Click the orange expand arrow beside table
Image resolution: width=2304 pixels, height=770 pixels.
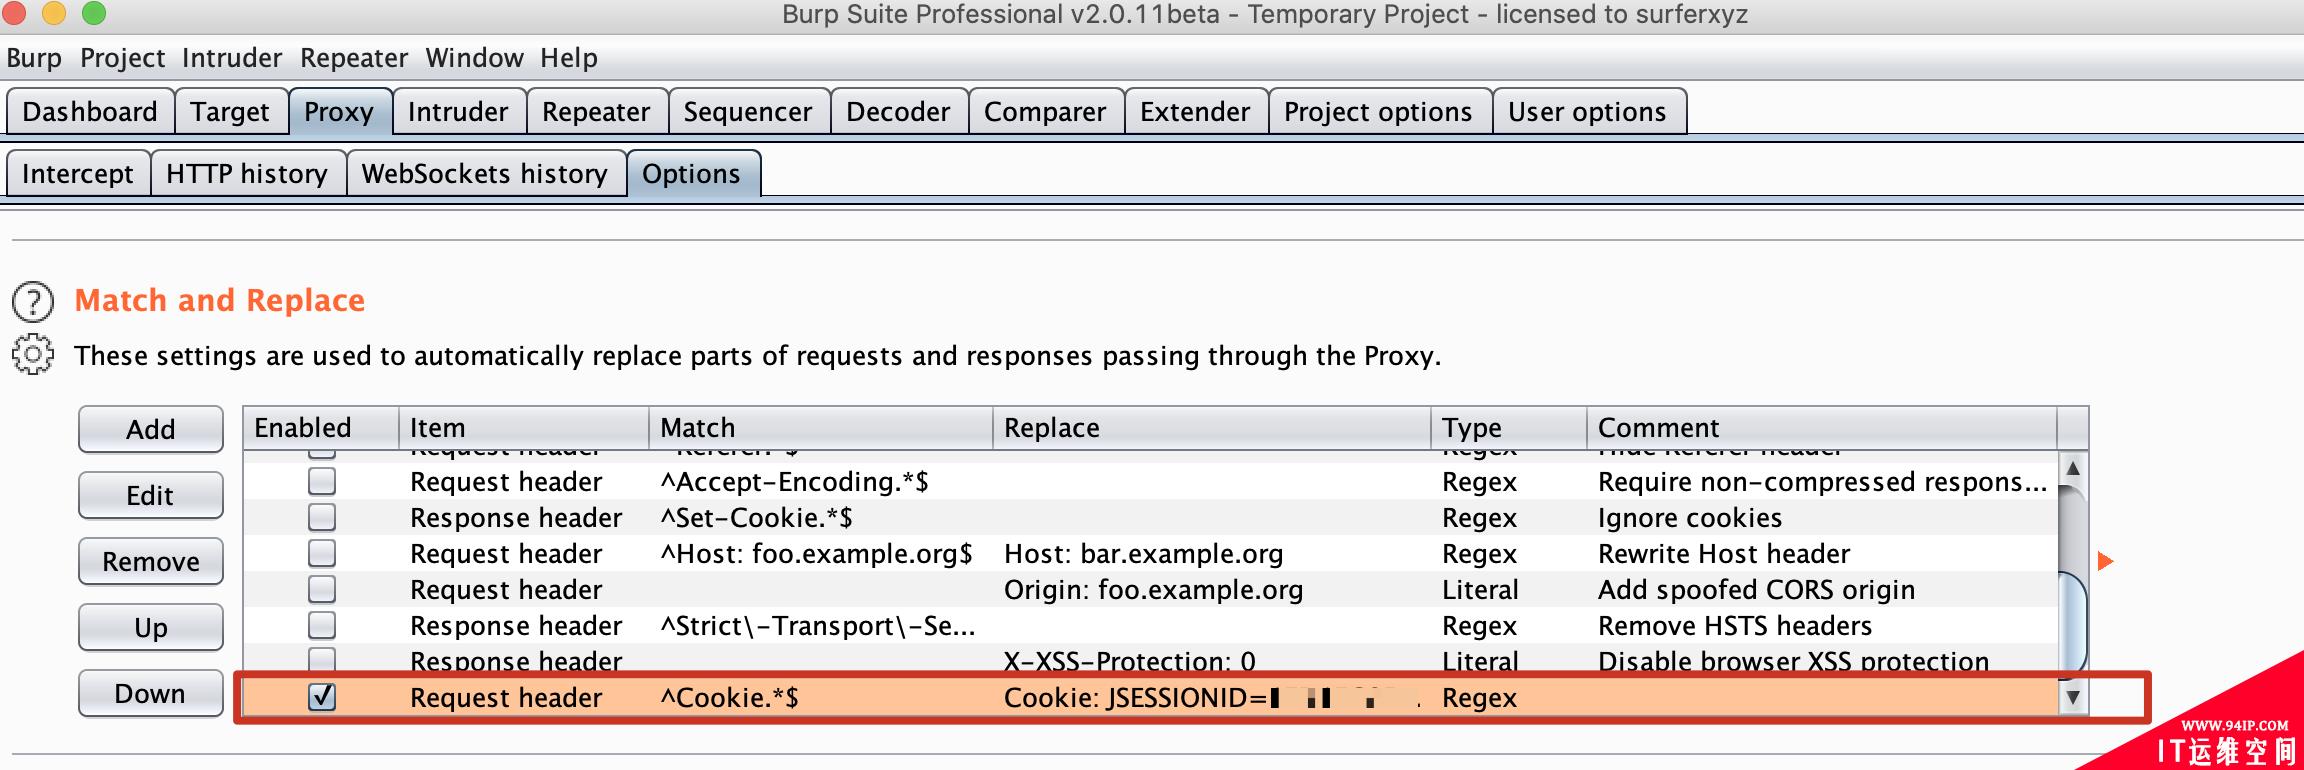tap(2105, 561)
